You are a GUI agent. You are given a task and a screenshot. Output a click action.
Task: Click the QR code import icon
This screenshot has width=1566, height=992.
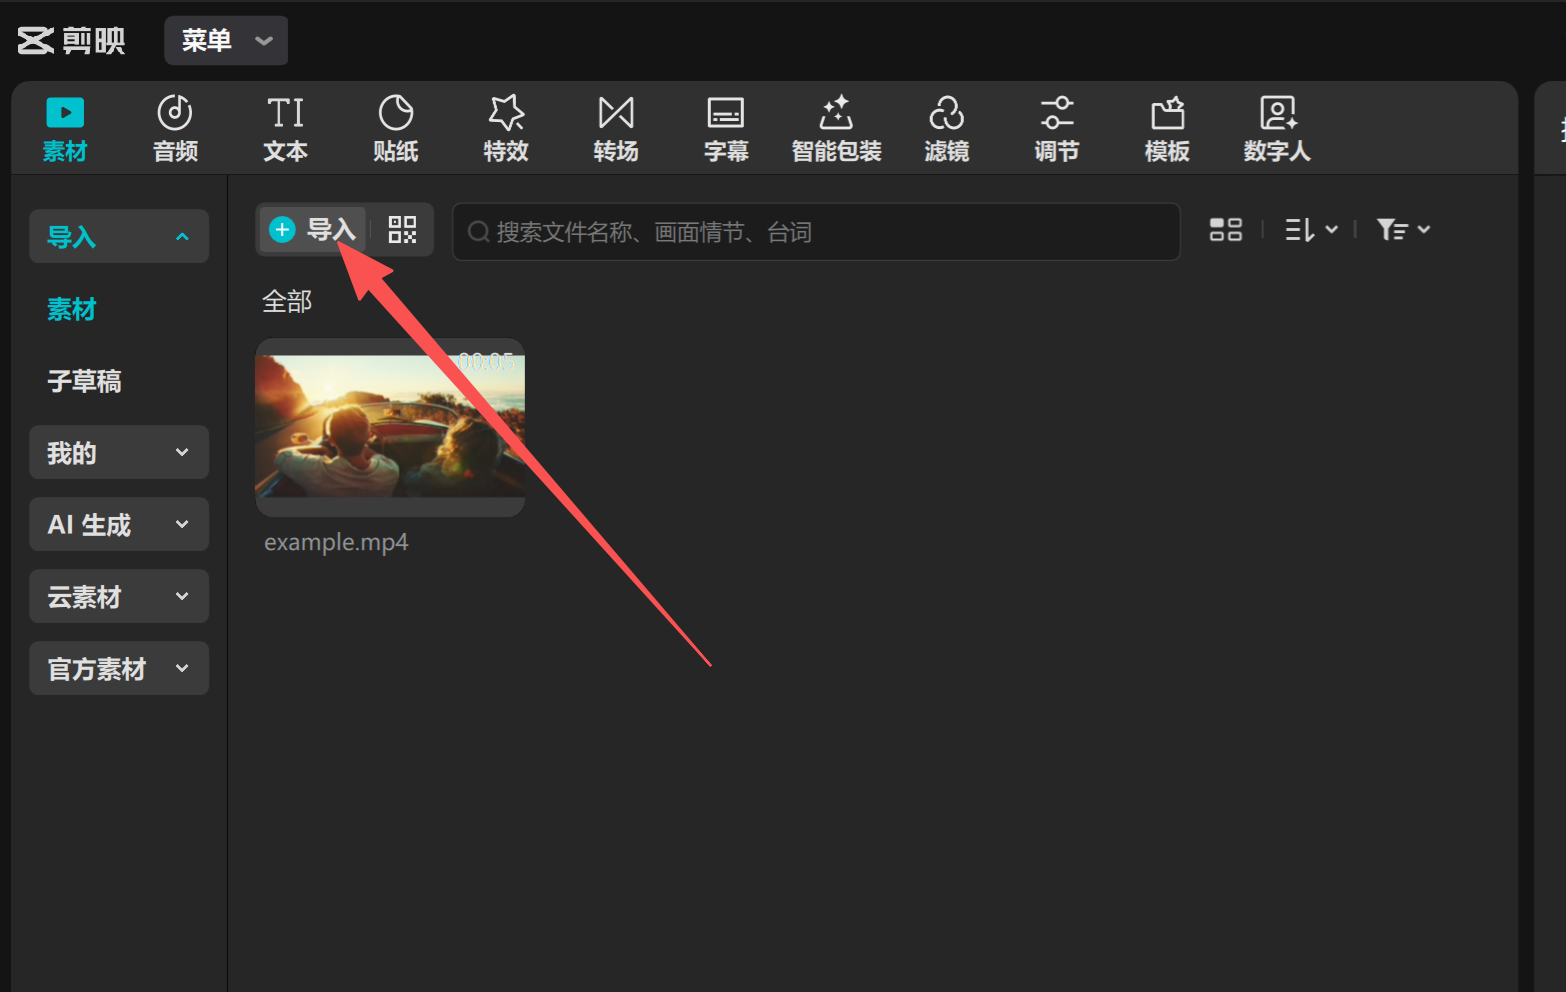pos(402,230)
